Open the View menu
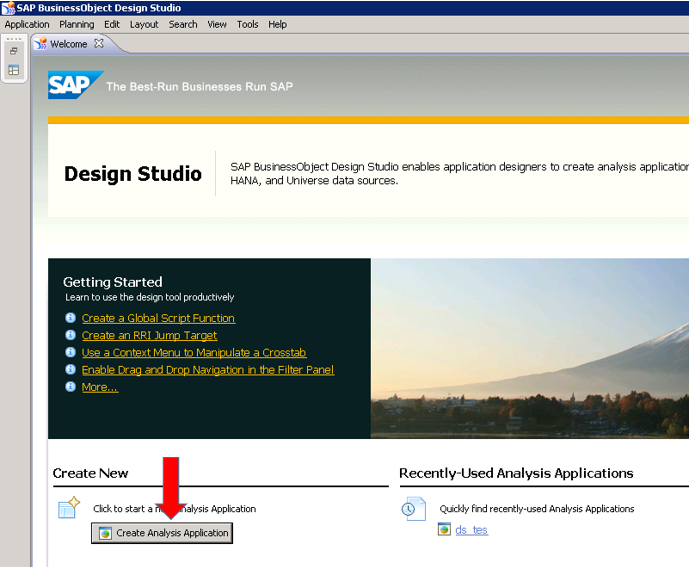This screenshot has height=567, width=692. [x=217, y=24]
